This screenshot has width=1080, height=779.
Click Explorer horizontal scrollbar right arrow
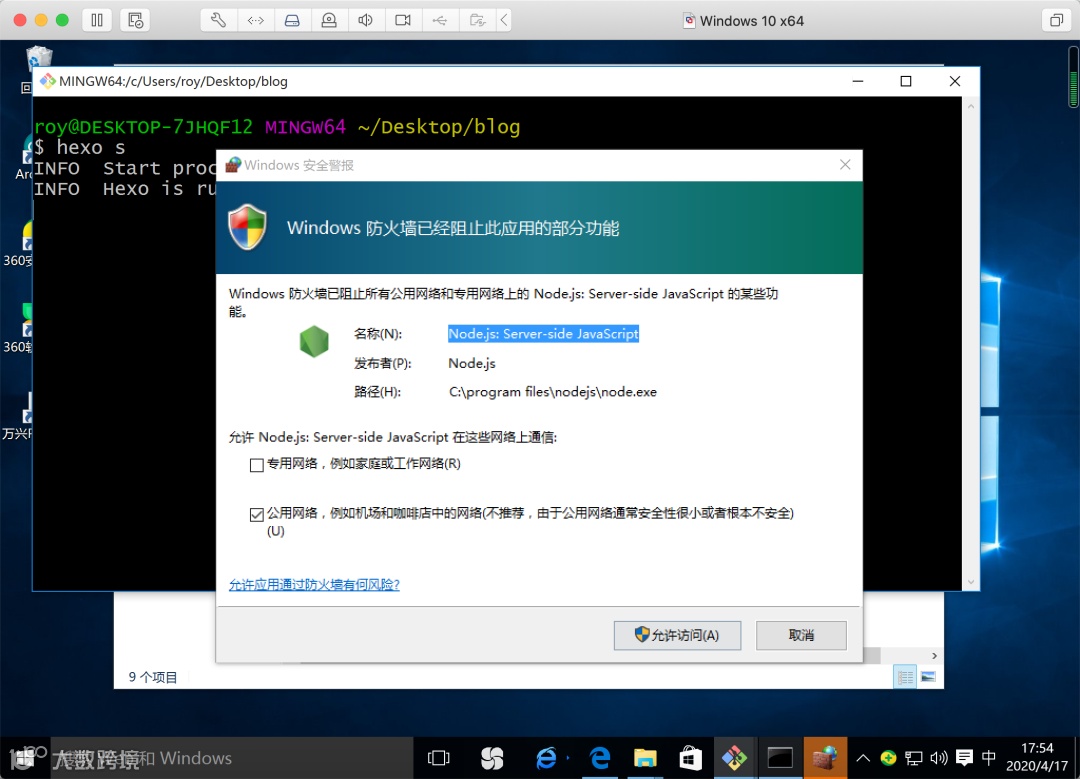tap(934, 656)
